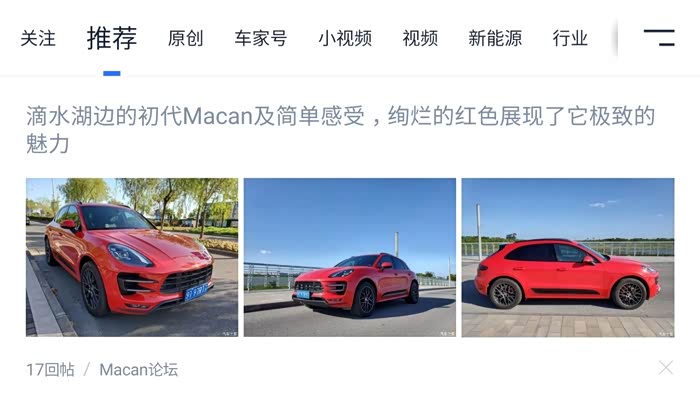Viewport: 700px width, 408px height.
Task: Go to the 行业 tab
Action: [570, 38]
